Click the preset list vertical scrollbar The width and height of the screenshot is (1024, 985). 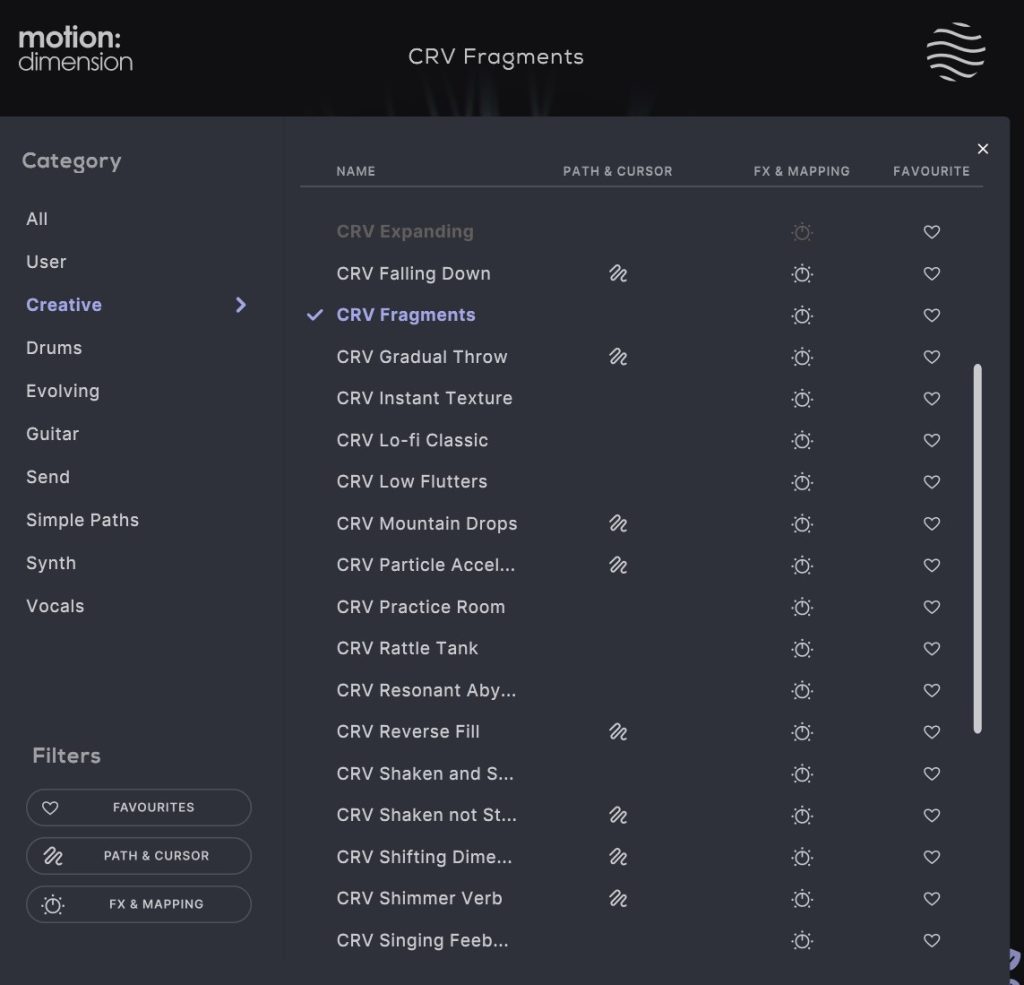(977, 548)
